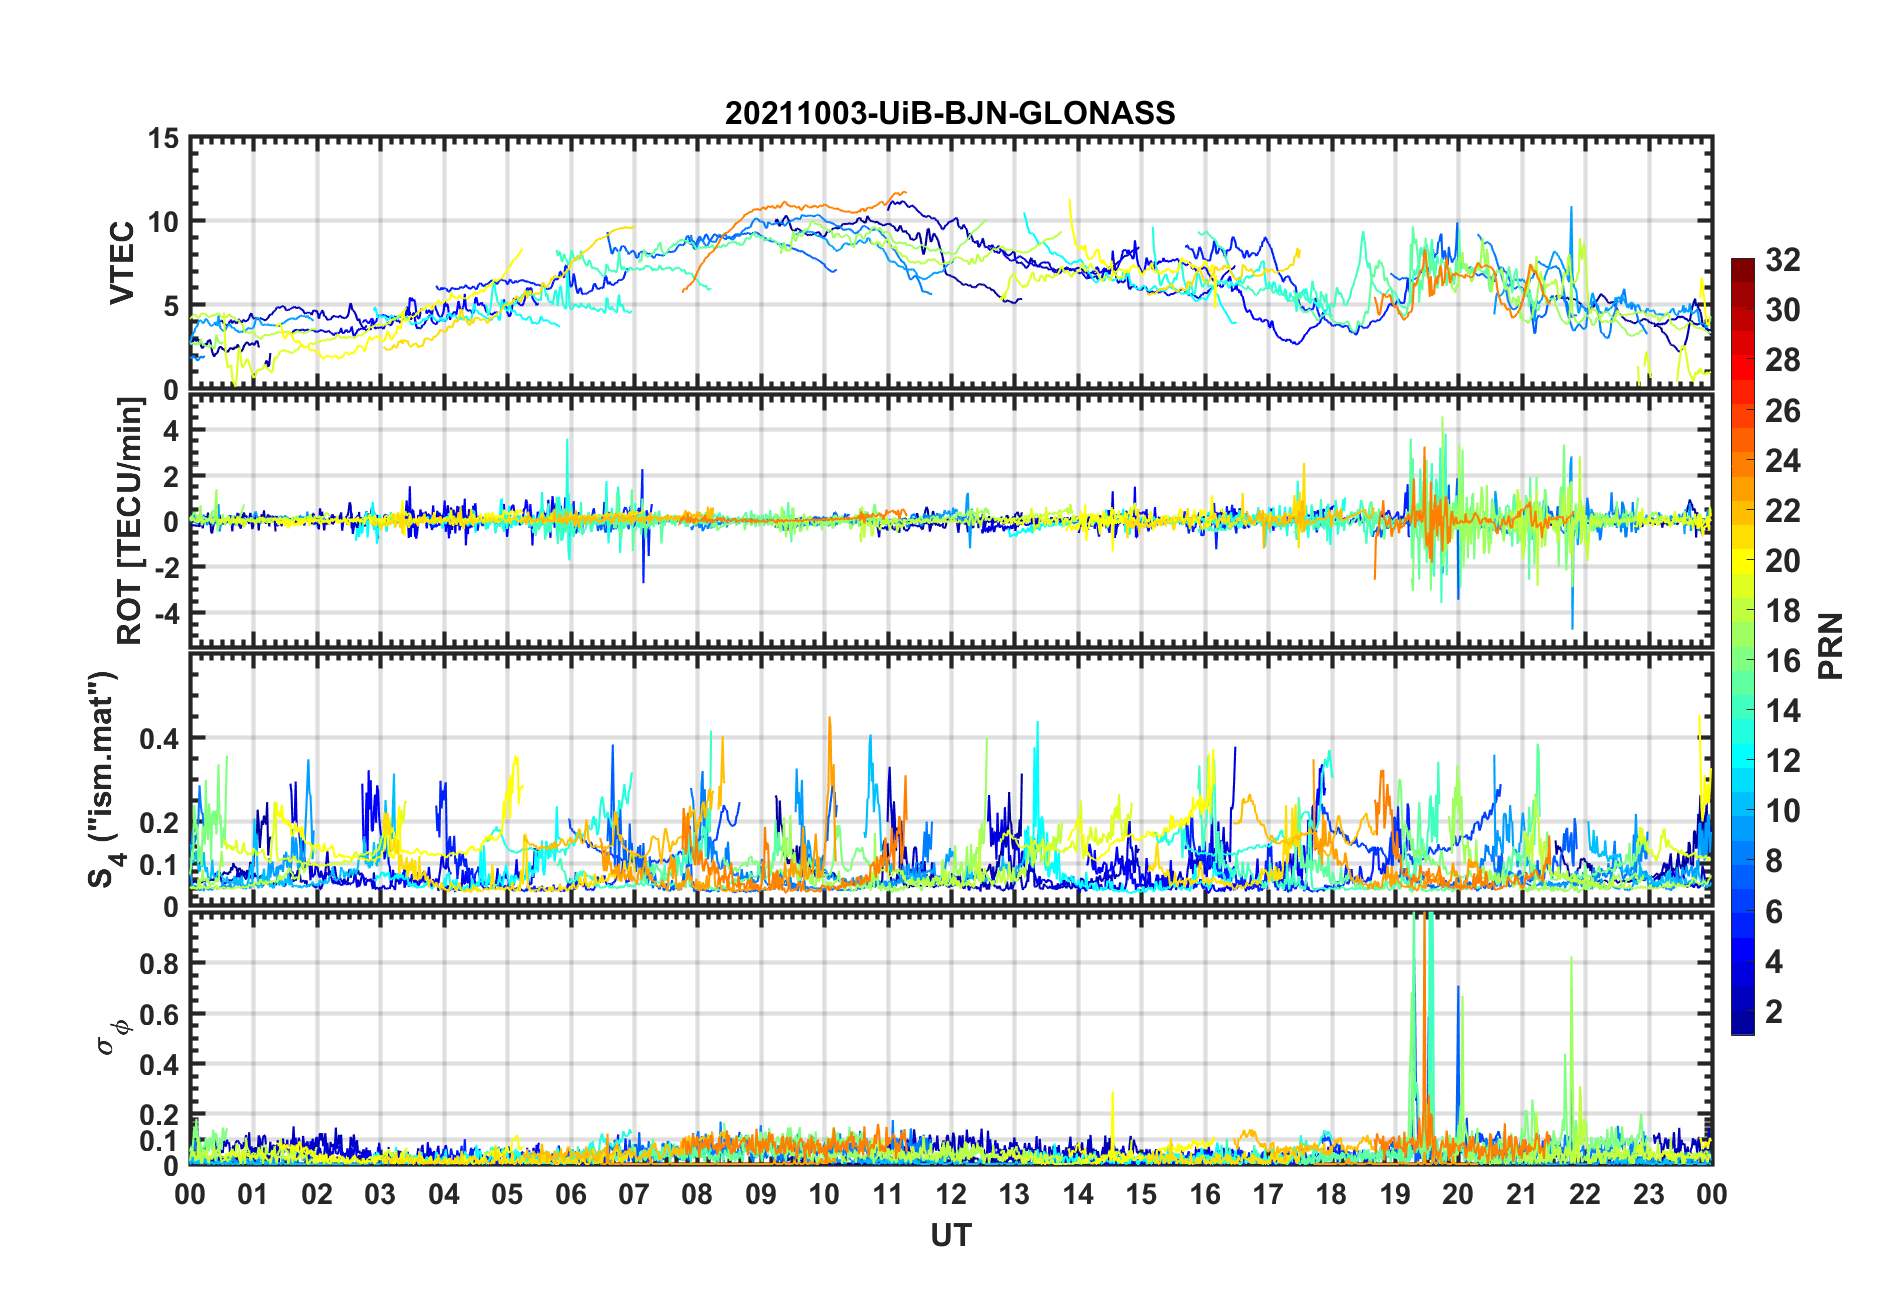Viewport: 1902px width, 1292px height.
Task: Click colorbar tick label 8
Action: pos(1774,861)
